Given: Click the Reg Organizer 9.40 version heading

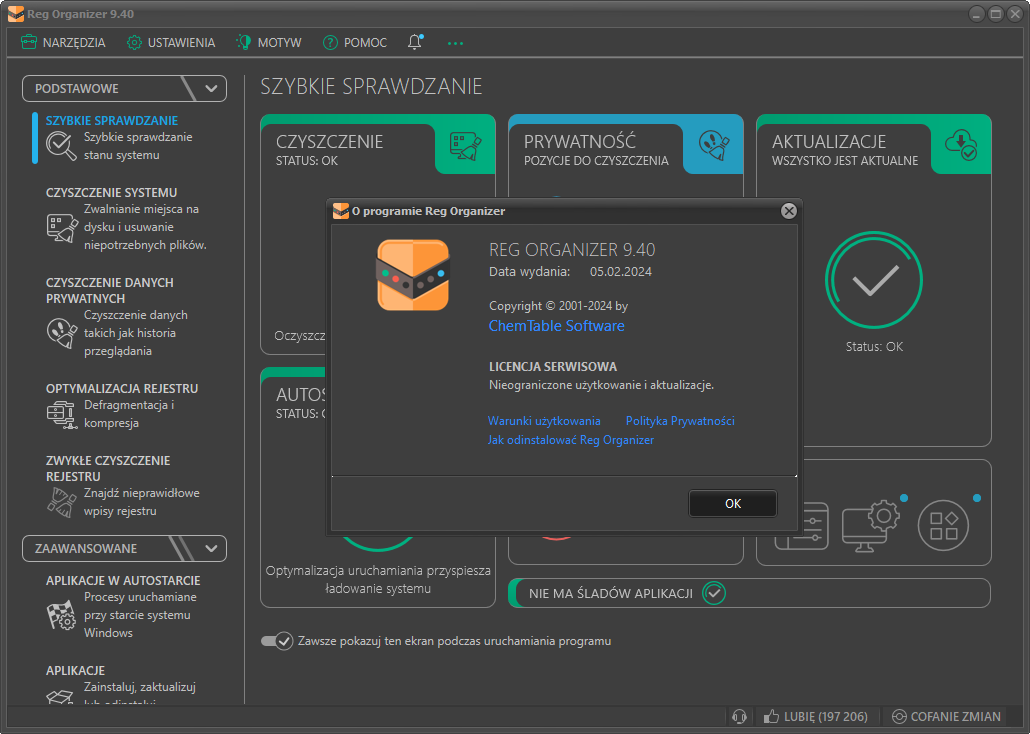Looking at the screenshot, I should click(572, 250).
